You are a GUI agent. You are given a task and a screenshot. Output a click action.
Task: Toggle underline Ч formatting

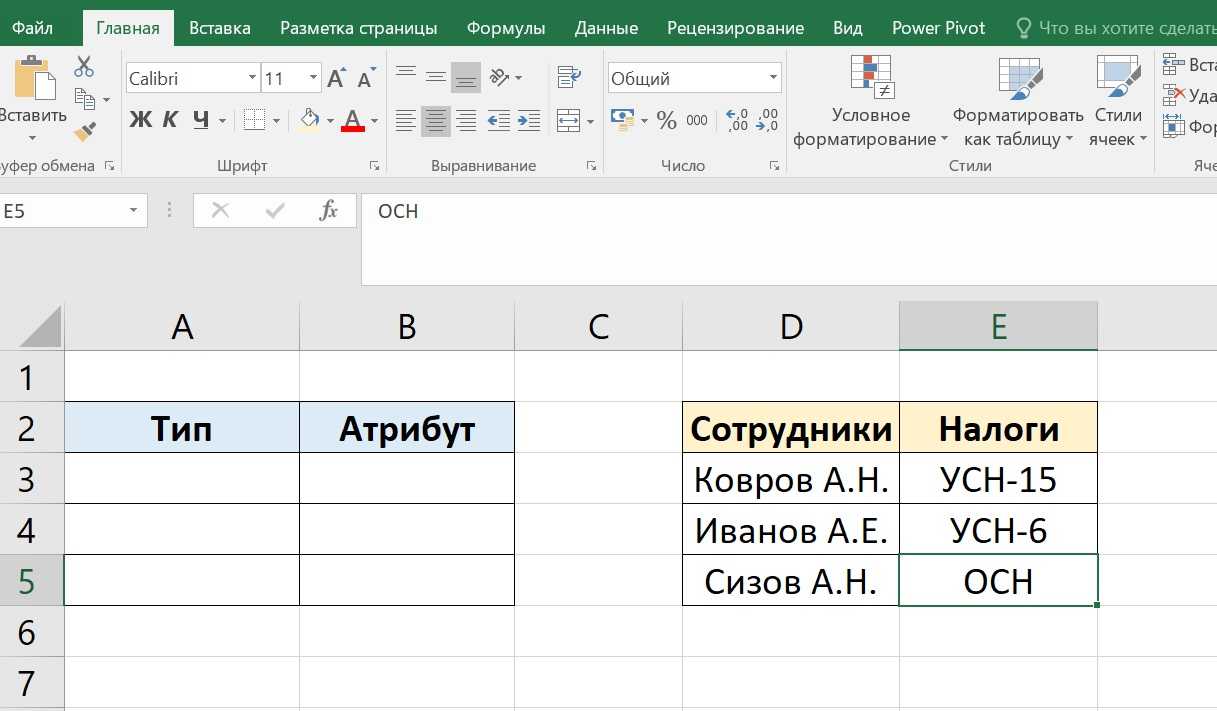click(201, 121)
